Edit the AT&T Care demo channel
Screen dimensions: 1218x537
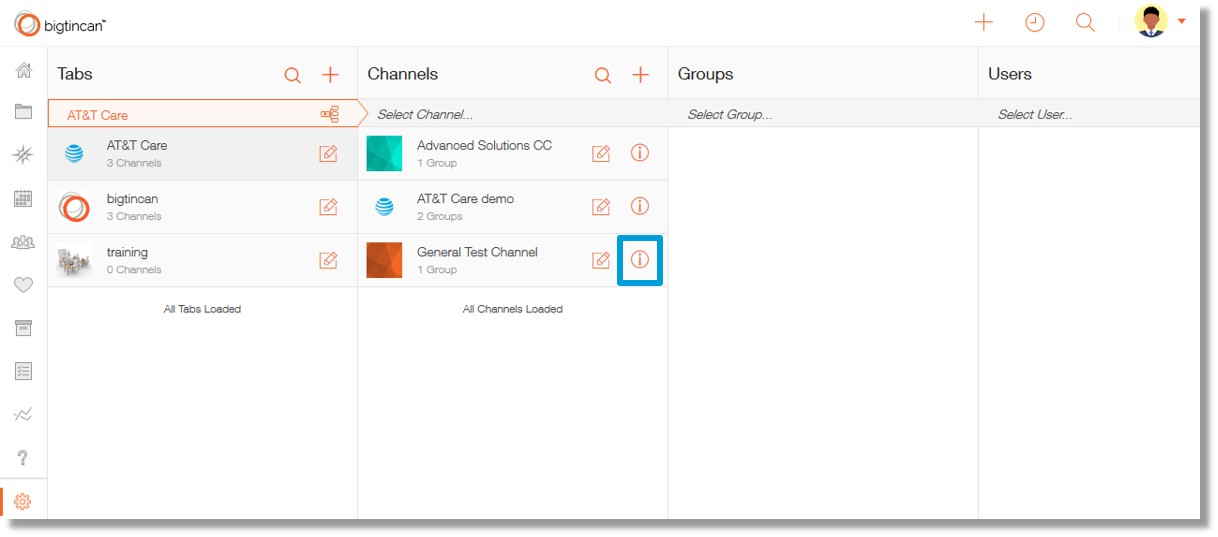pyautogui.click(x=601, y=207)
